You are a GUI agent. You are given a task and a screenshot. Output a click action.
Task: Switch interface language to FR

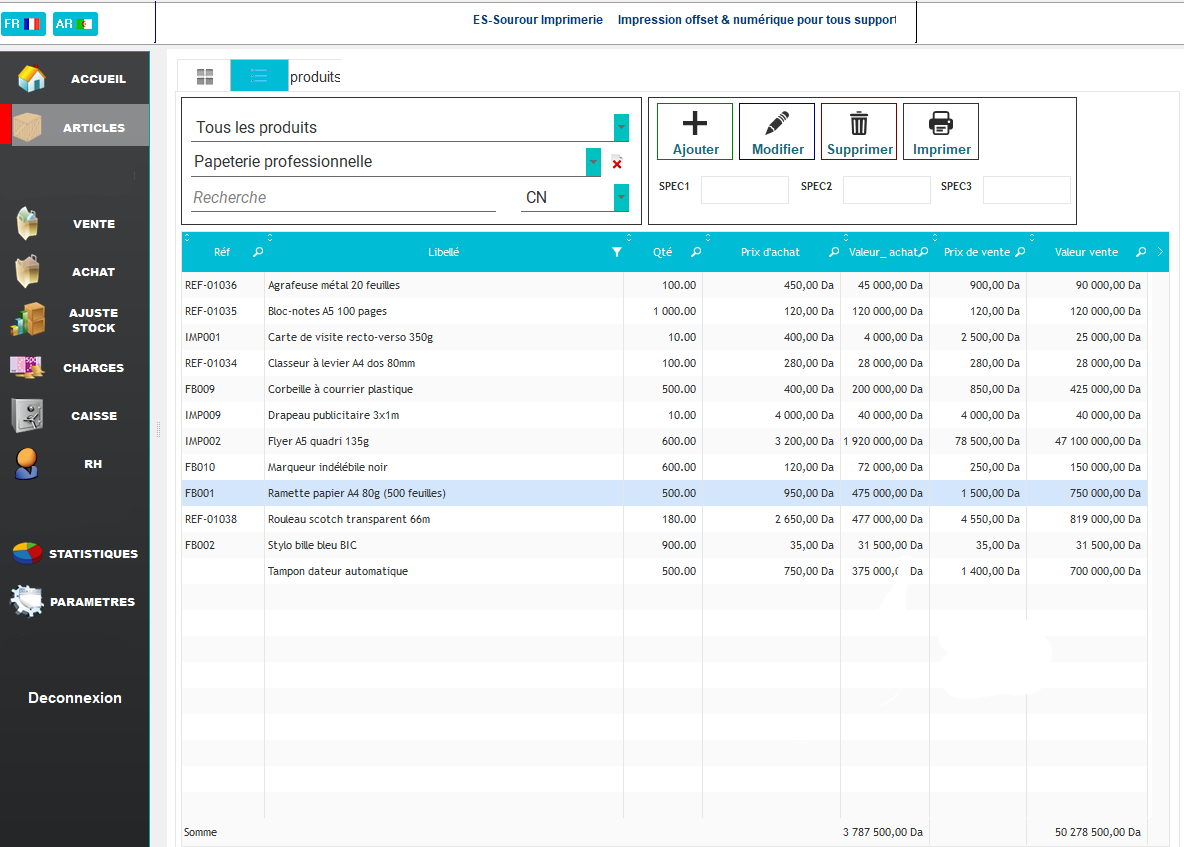[23, 22]
